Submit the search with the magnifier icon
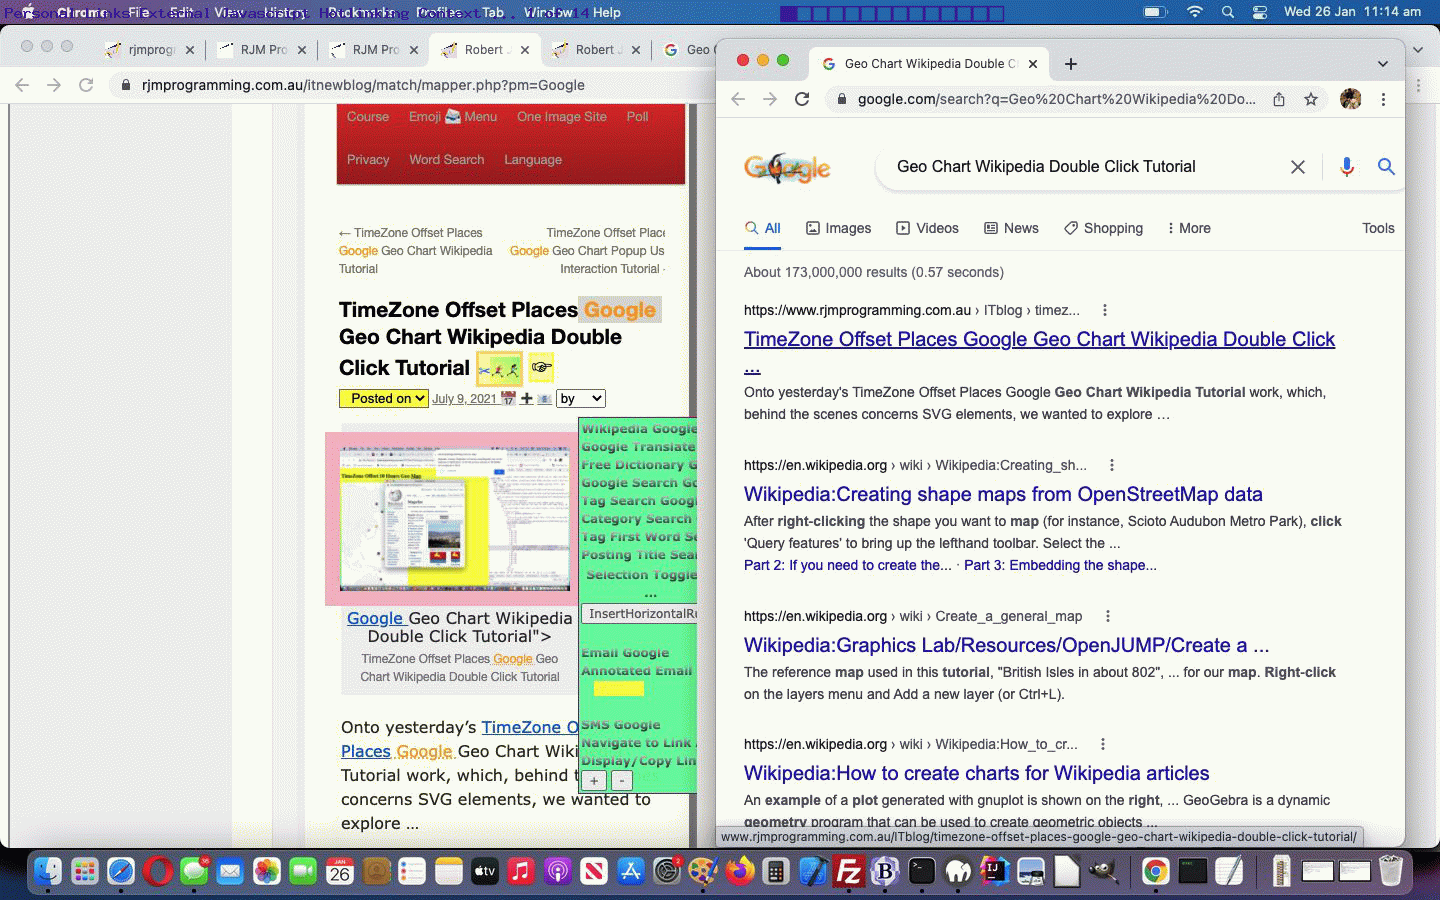 click(1386, 167)
